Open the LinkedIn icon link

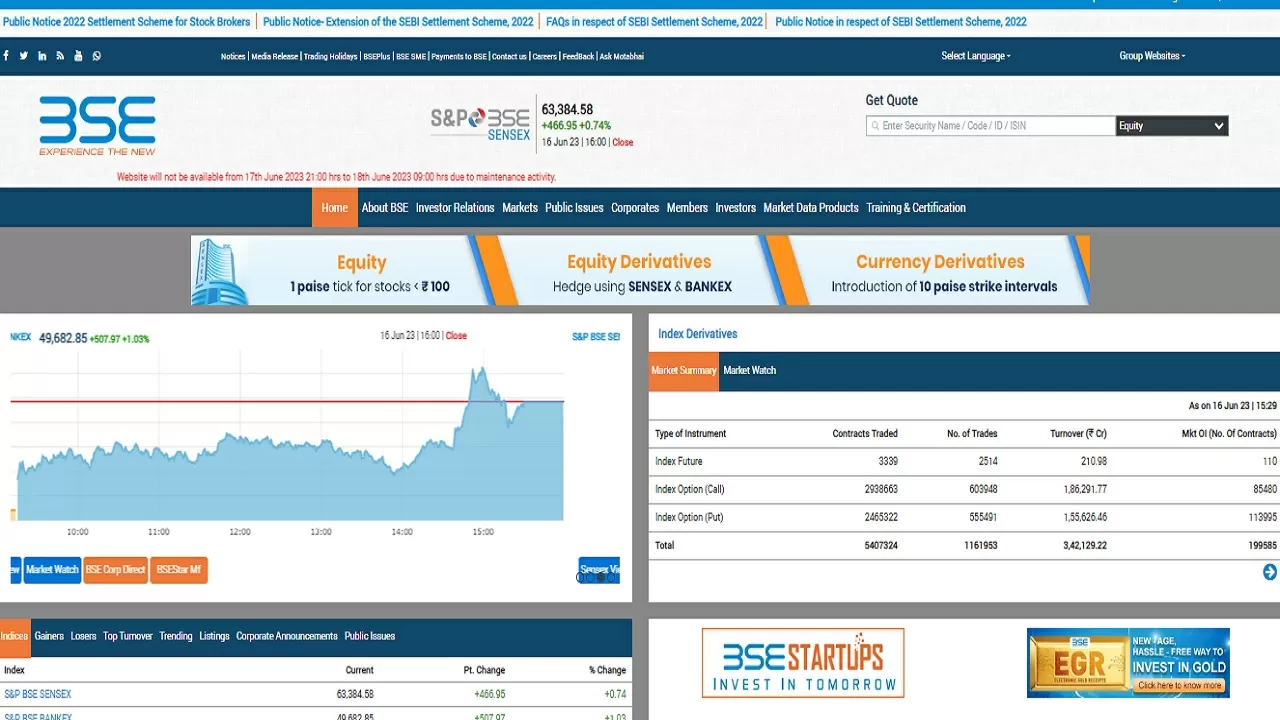(x=42, y=56)
